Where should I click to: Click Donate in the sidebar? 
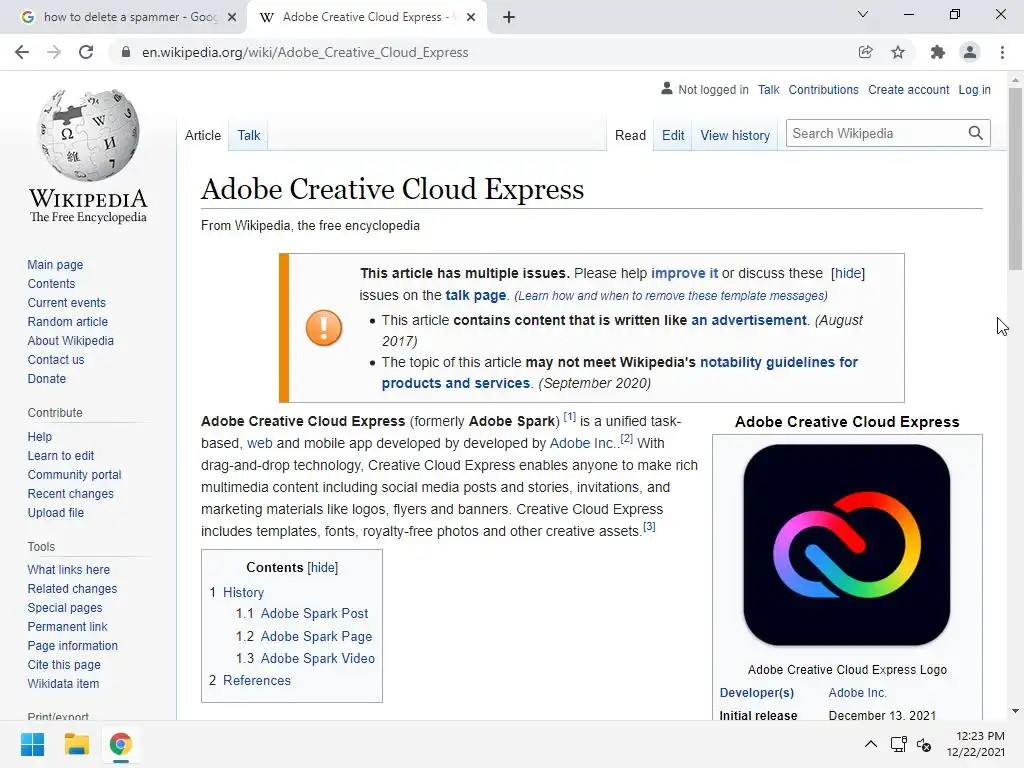tap(46, 378)
